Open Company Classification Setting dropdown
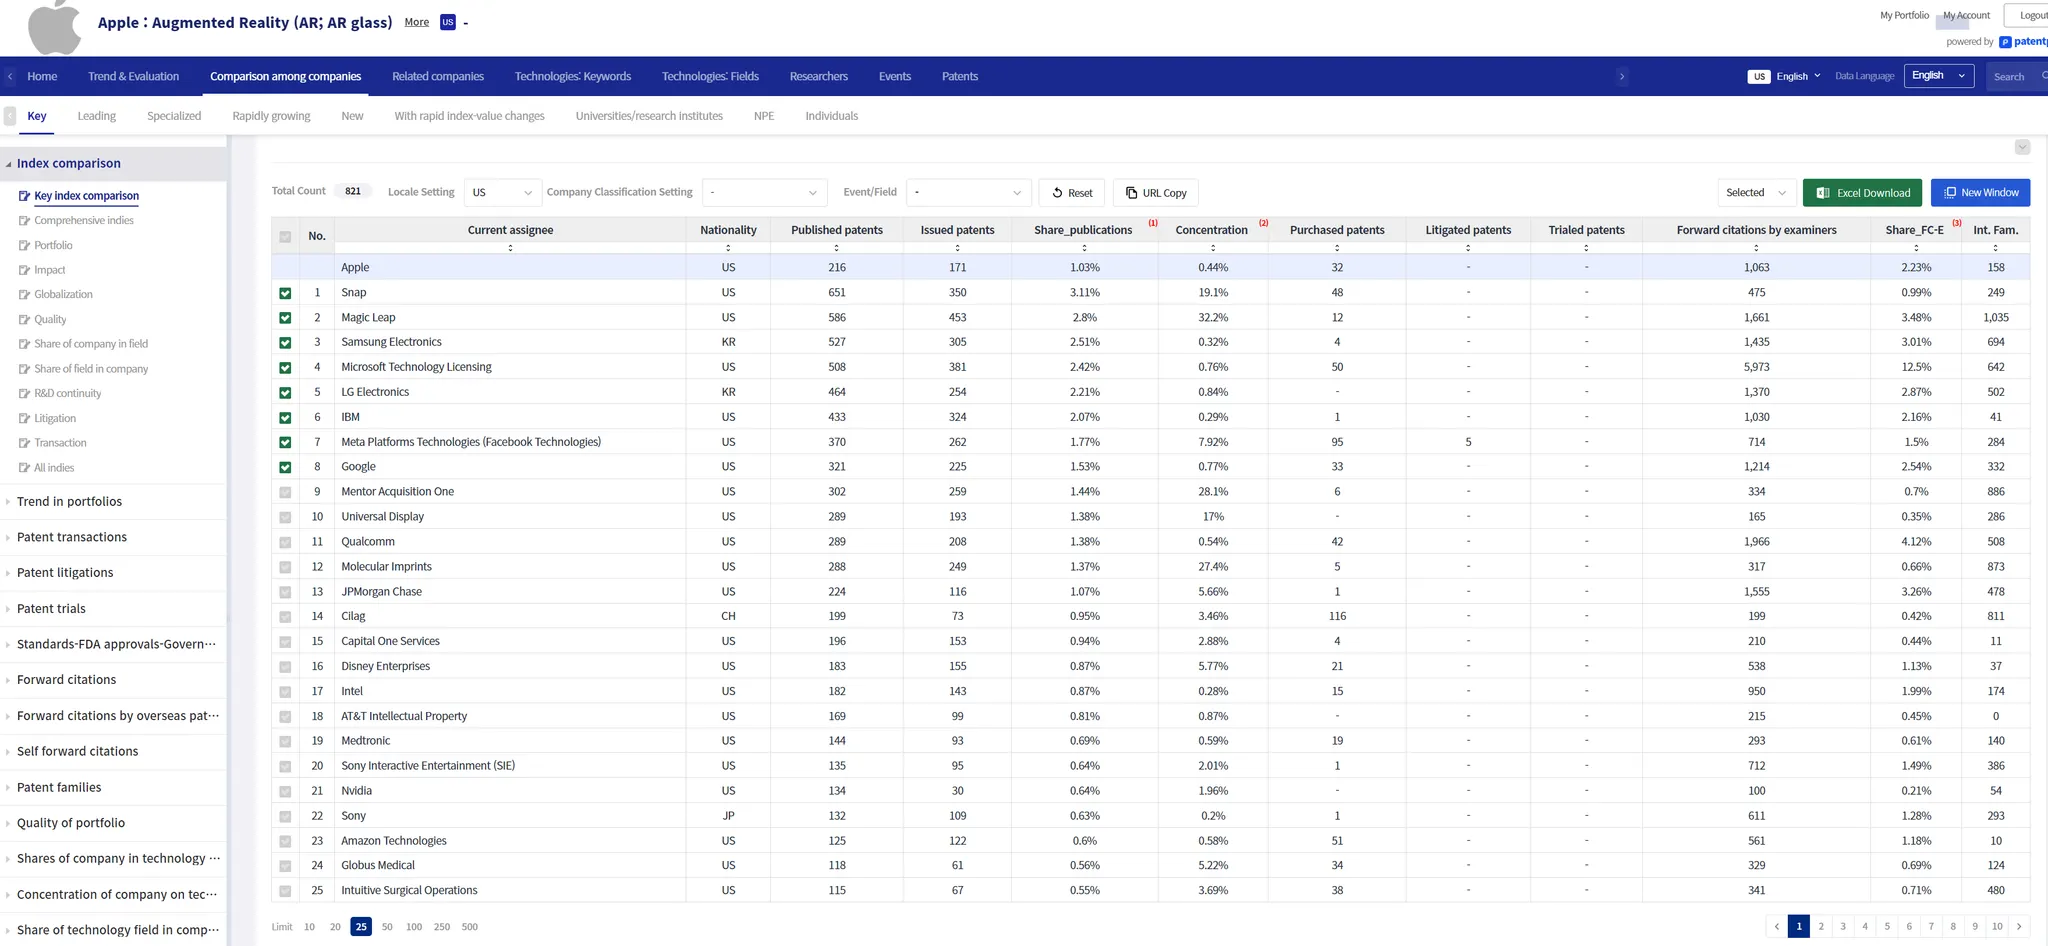This screenshot has height=946, width=2048. pyautogui.click(x=762, y=193)
